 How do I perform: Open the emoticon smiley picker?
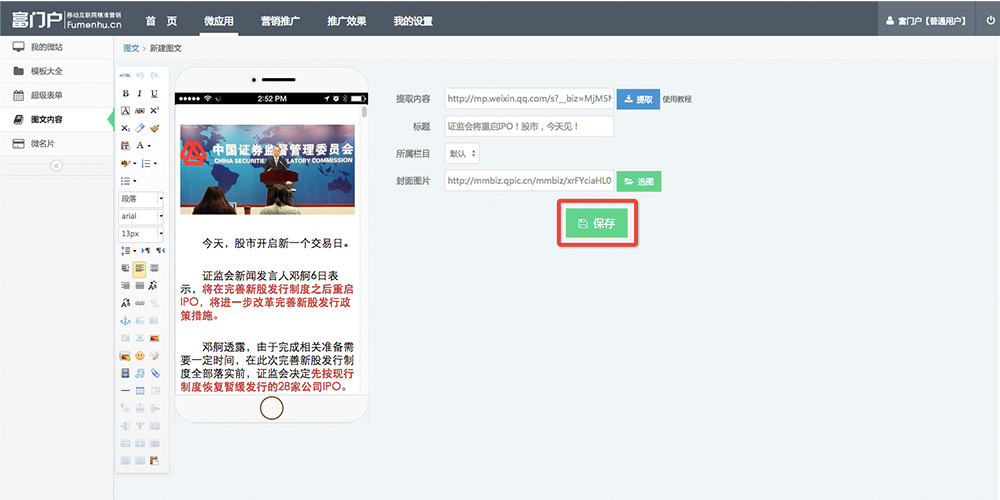[x=140, y=355]
